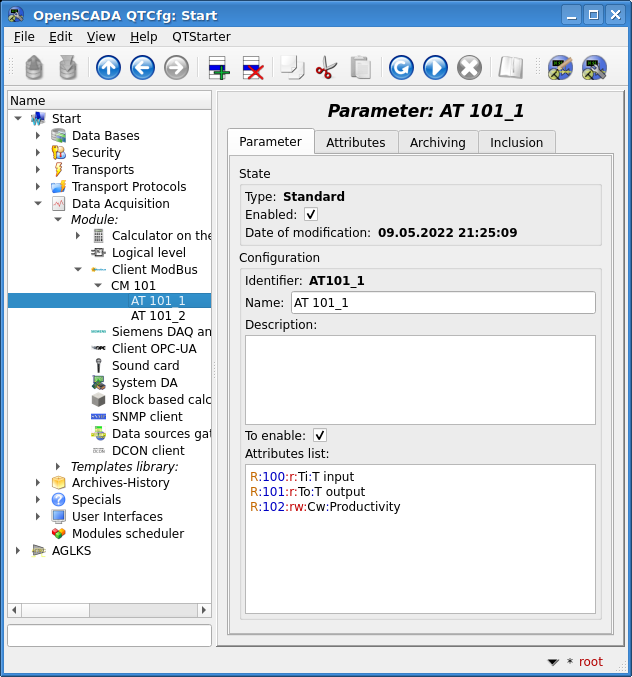Collapse the Client ModBus node
This screenshot has width=632, height=677.
point(78,269)
